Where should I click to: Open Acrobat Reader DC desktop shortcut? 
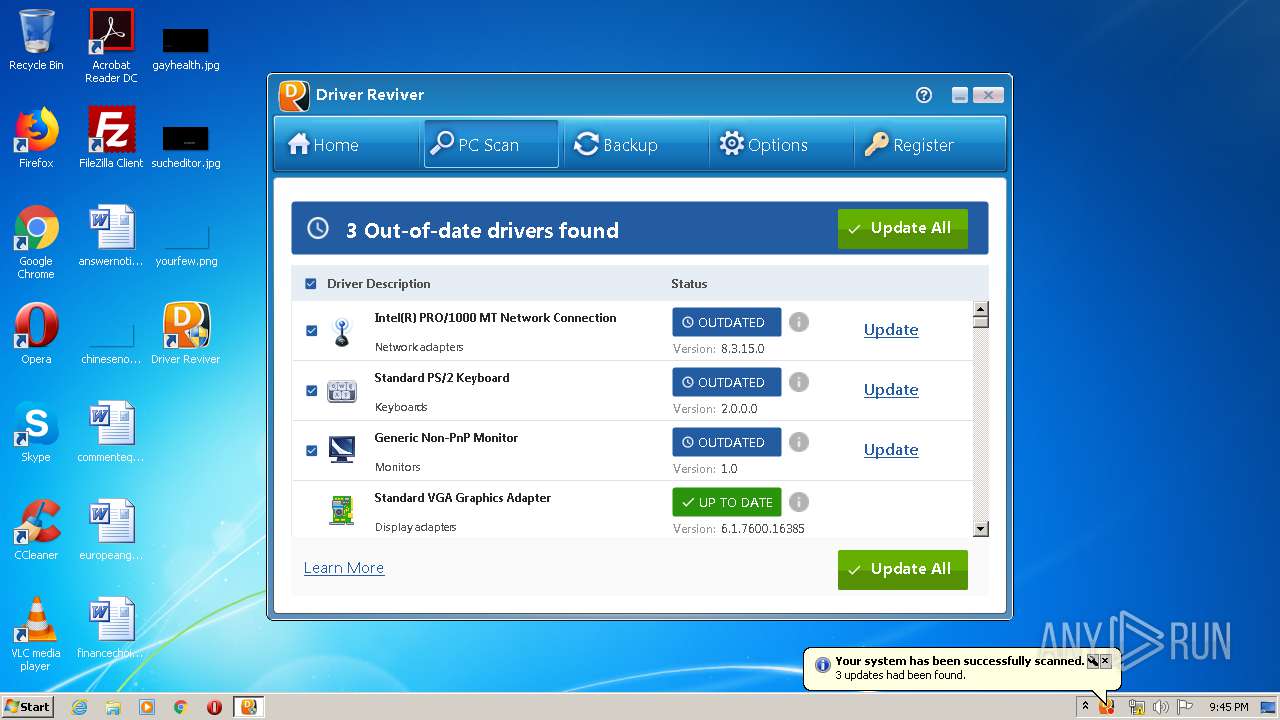pyautogui.click(x=111, y=46)
